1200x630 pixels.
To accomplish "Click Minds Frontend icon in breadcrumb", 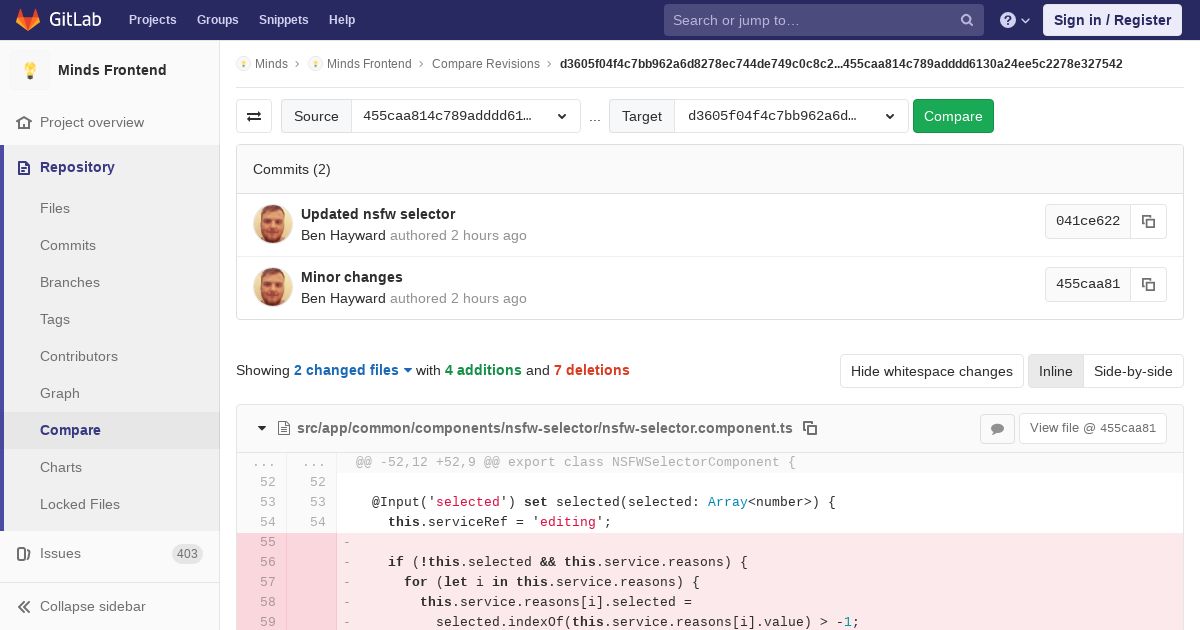I will tap(315, 63).
